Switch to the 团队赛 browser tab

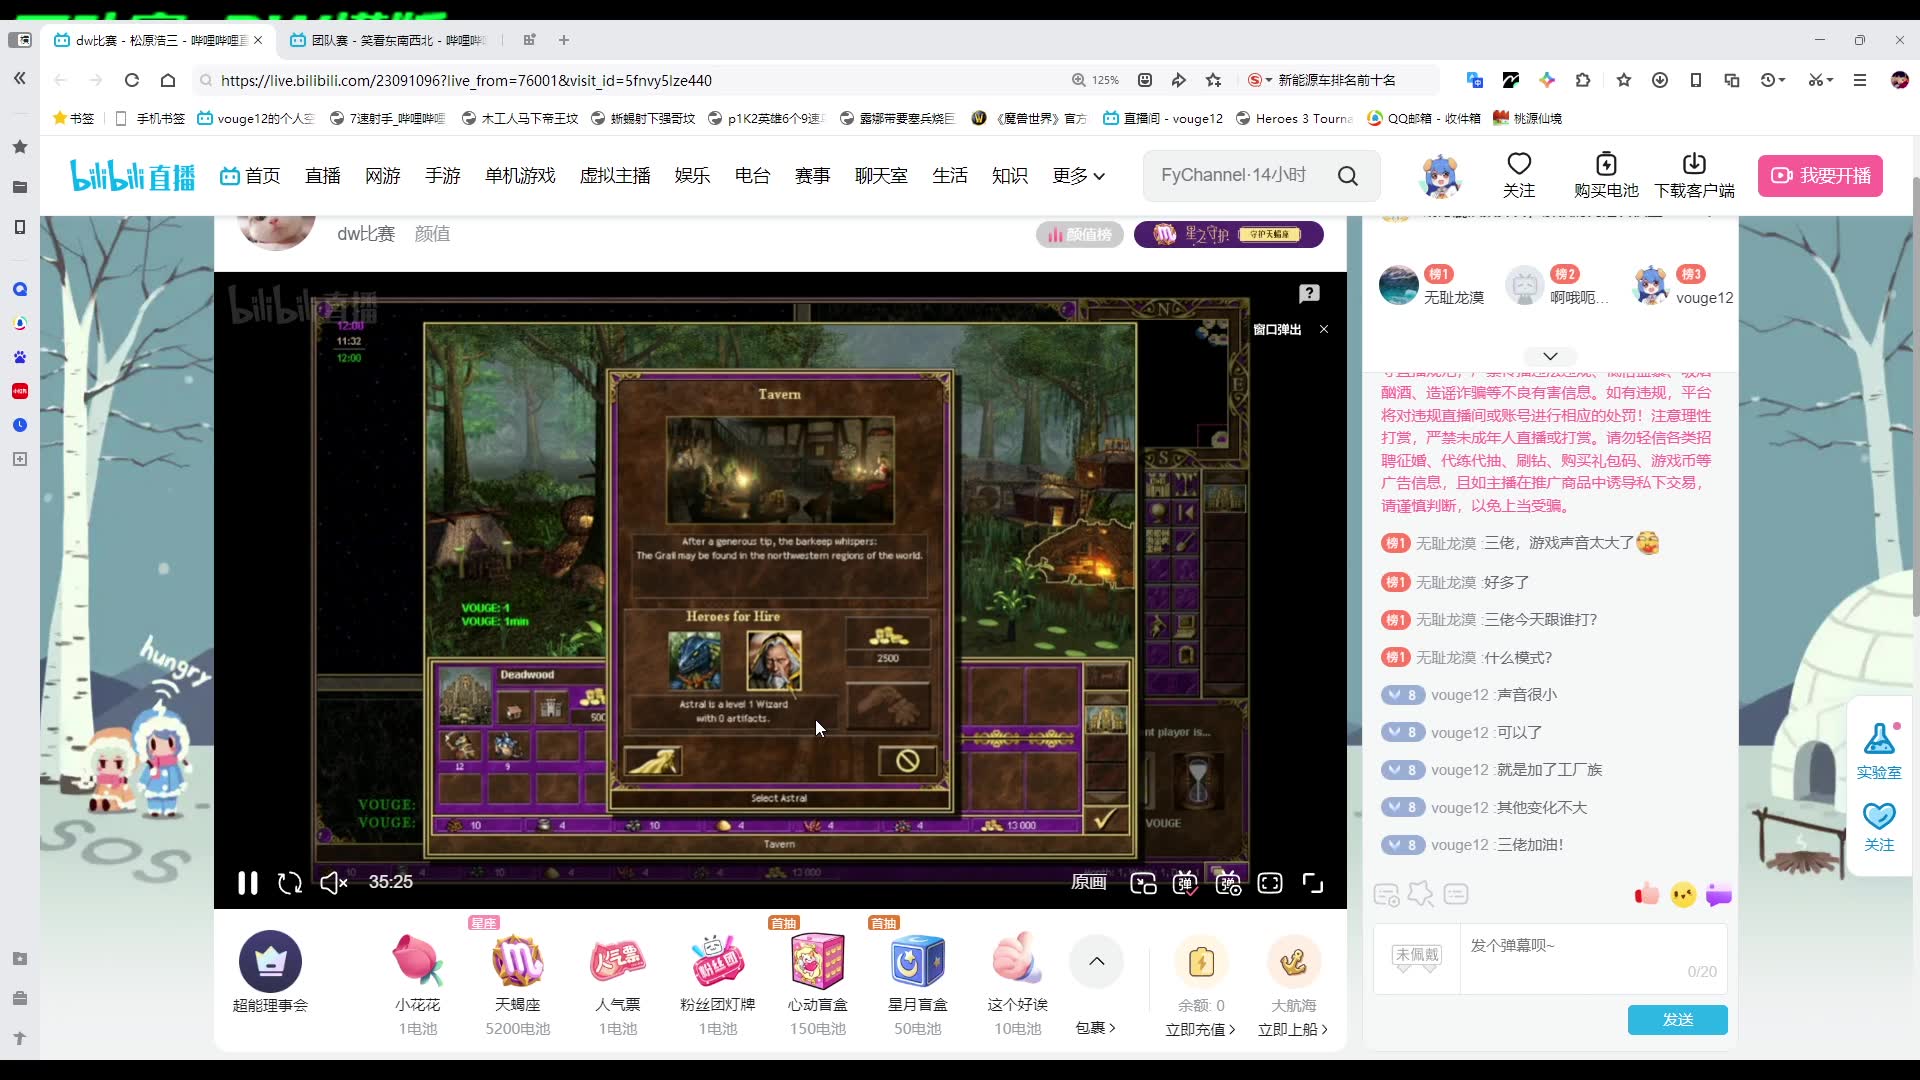pos(386,40)
